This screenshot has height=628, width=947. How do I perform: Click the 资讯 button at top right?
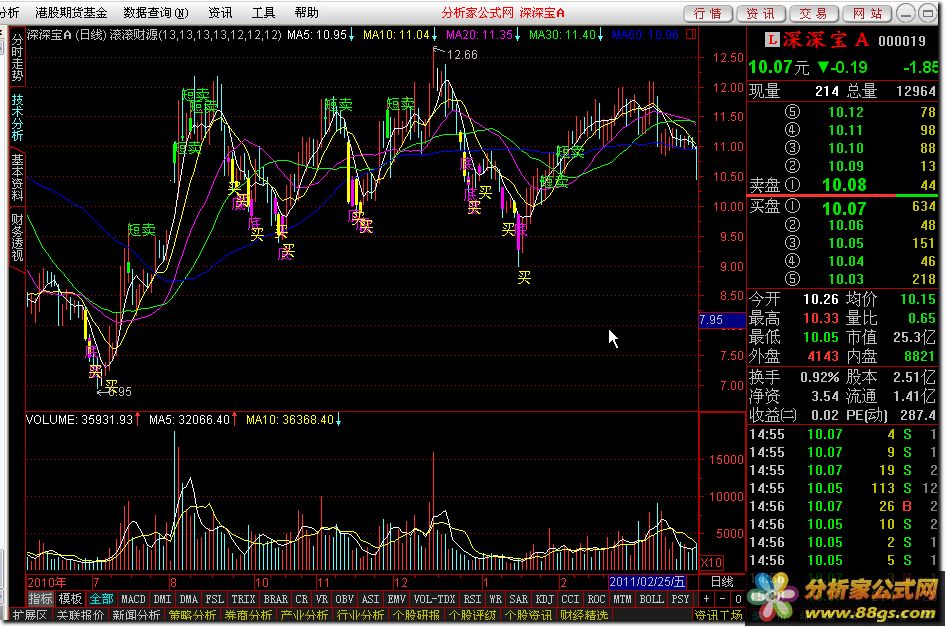click(x=760, y=13)
